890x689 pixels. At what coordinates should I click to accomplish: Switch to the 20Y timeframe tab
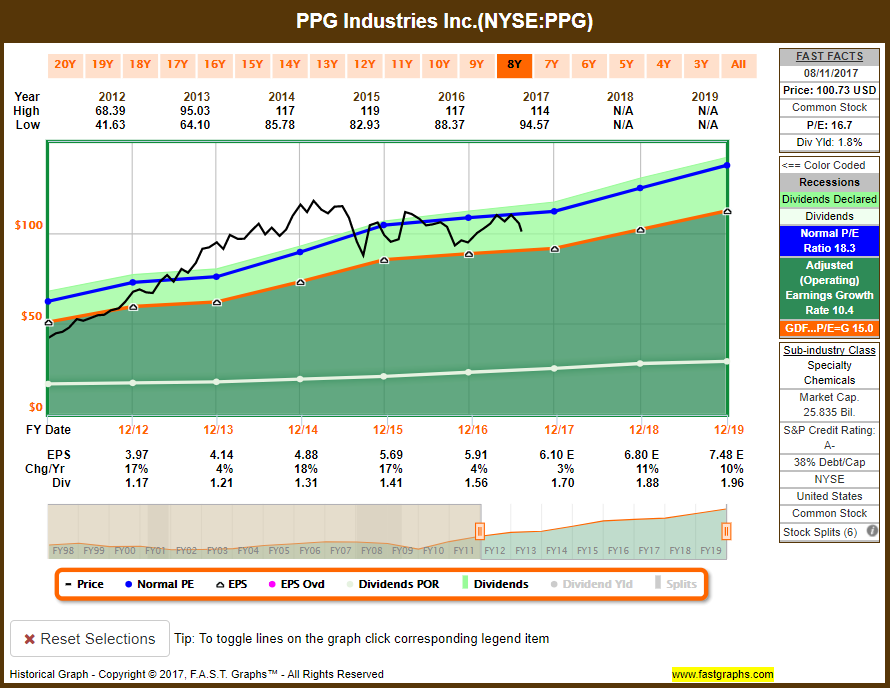click(x=65, y=64)
